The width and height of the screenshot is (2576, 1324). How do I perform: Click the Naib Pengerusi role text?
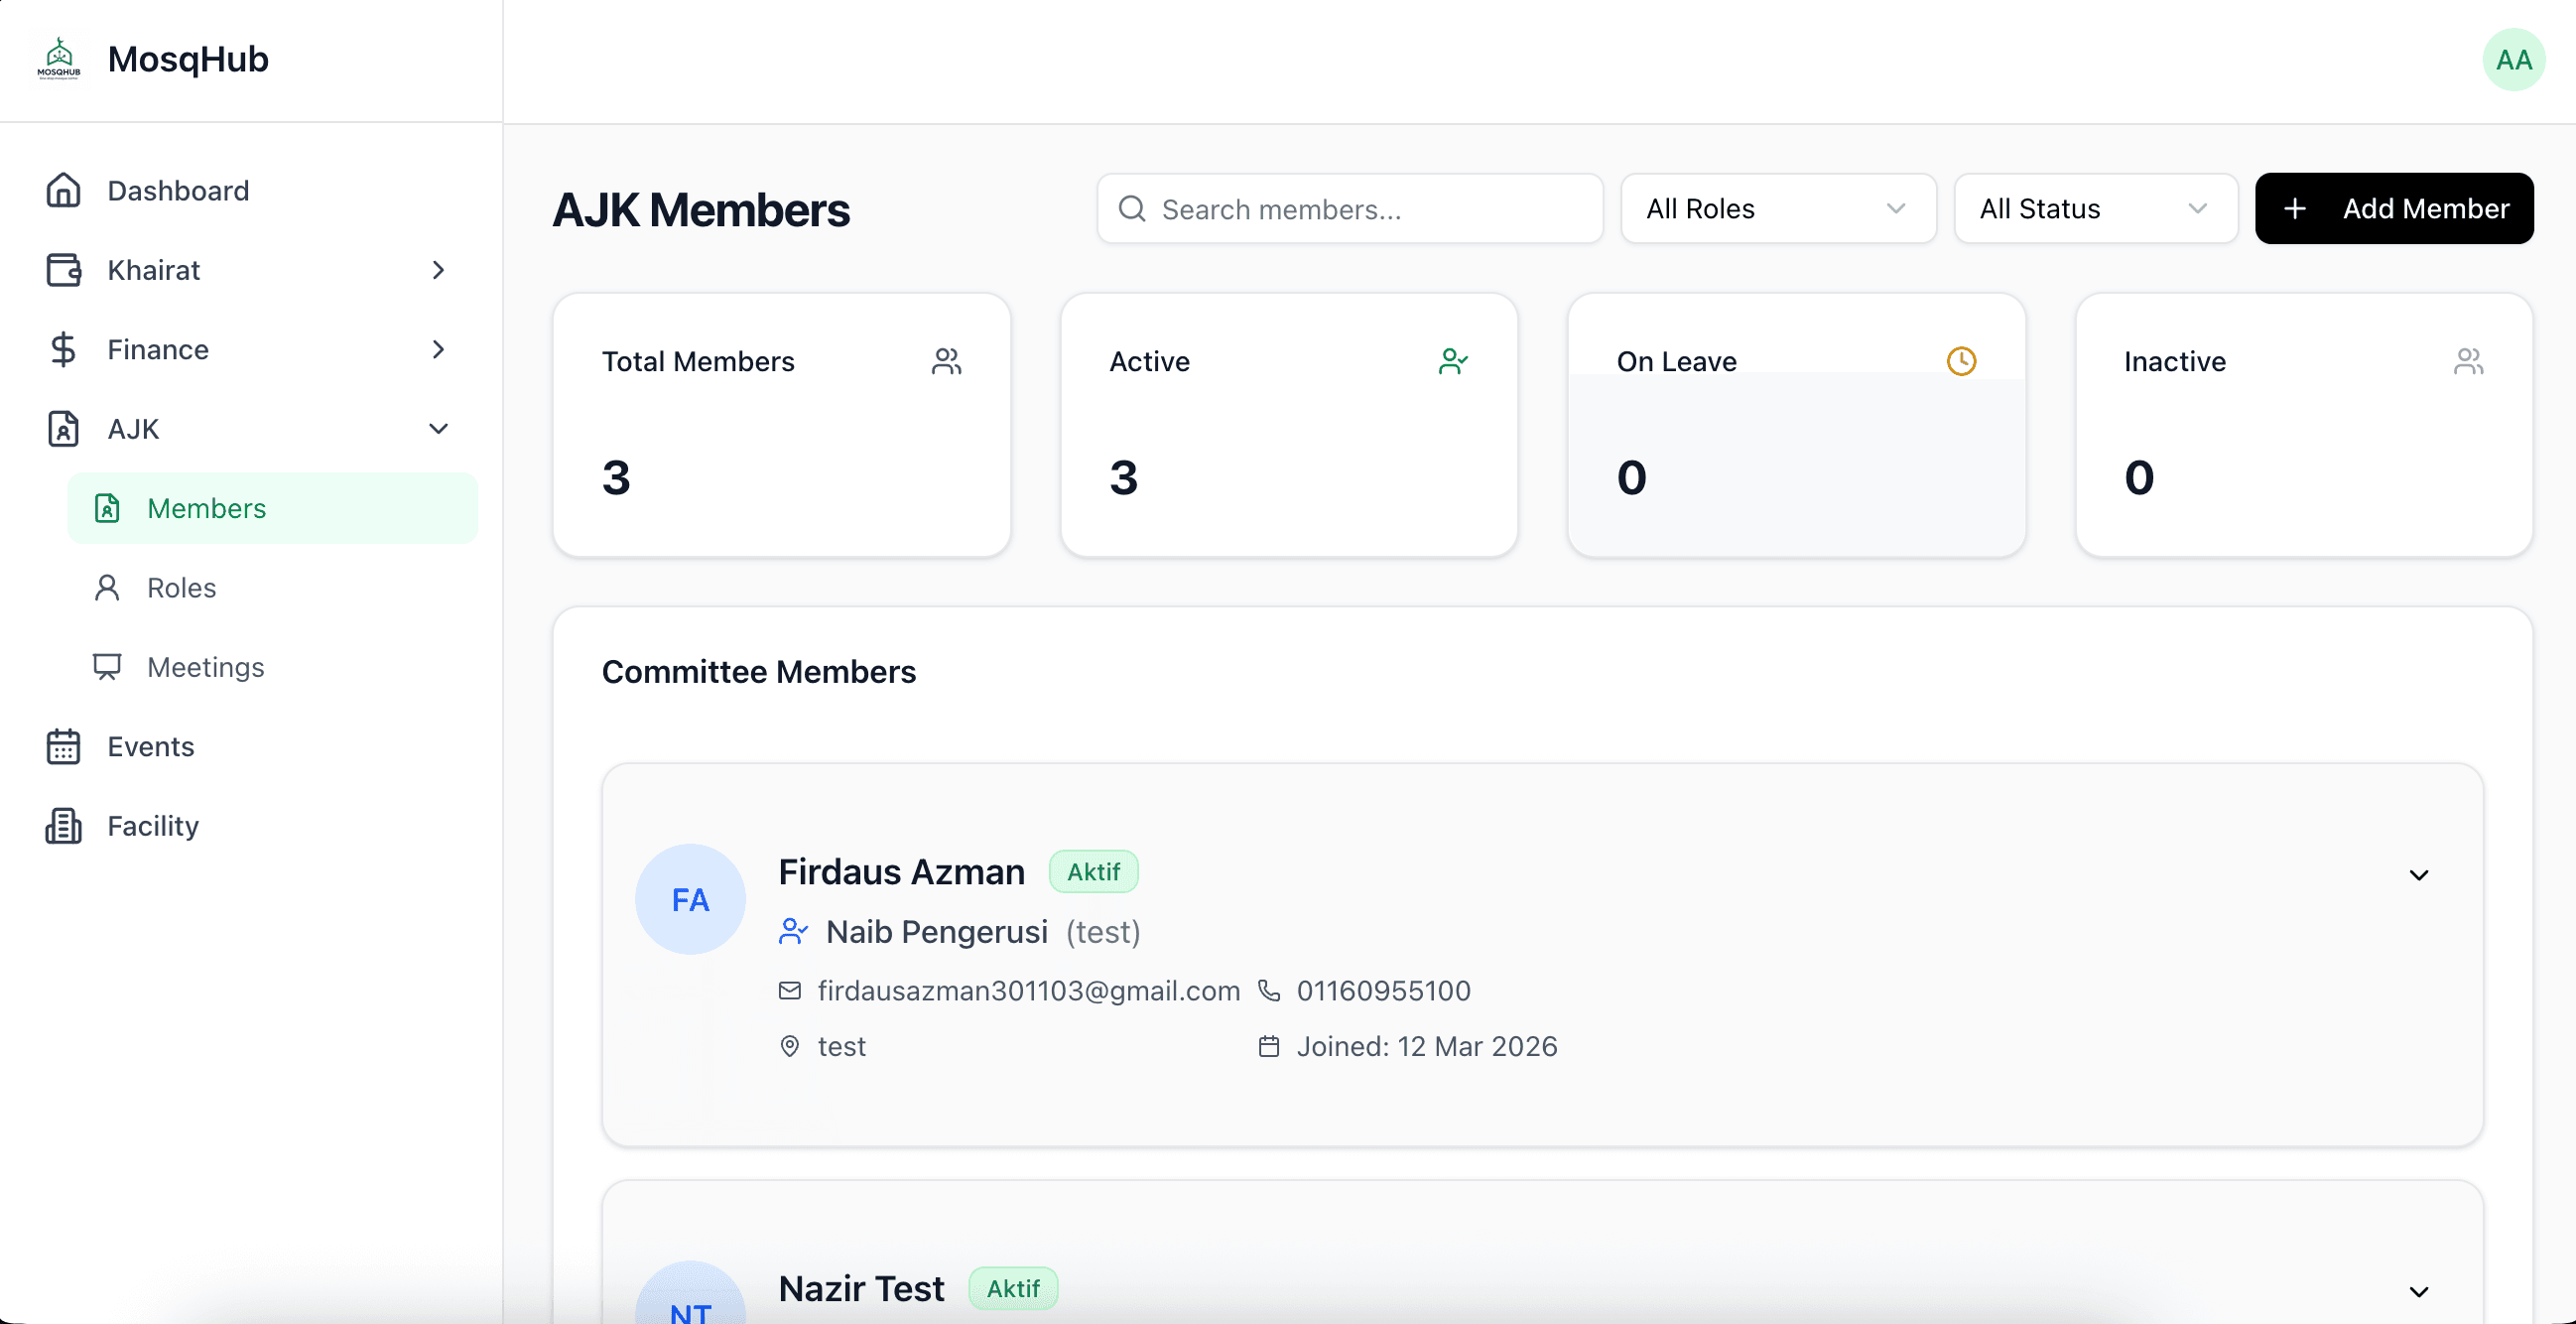[937, 932]
